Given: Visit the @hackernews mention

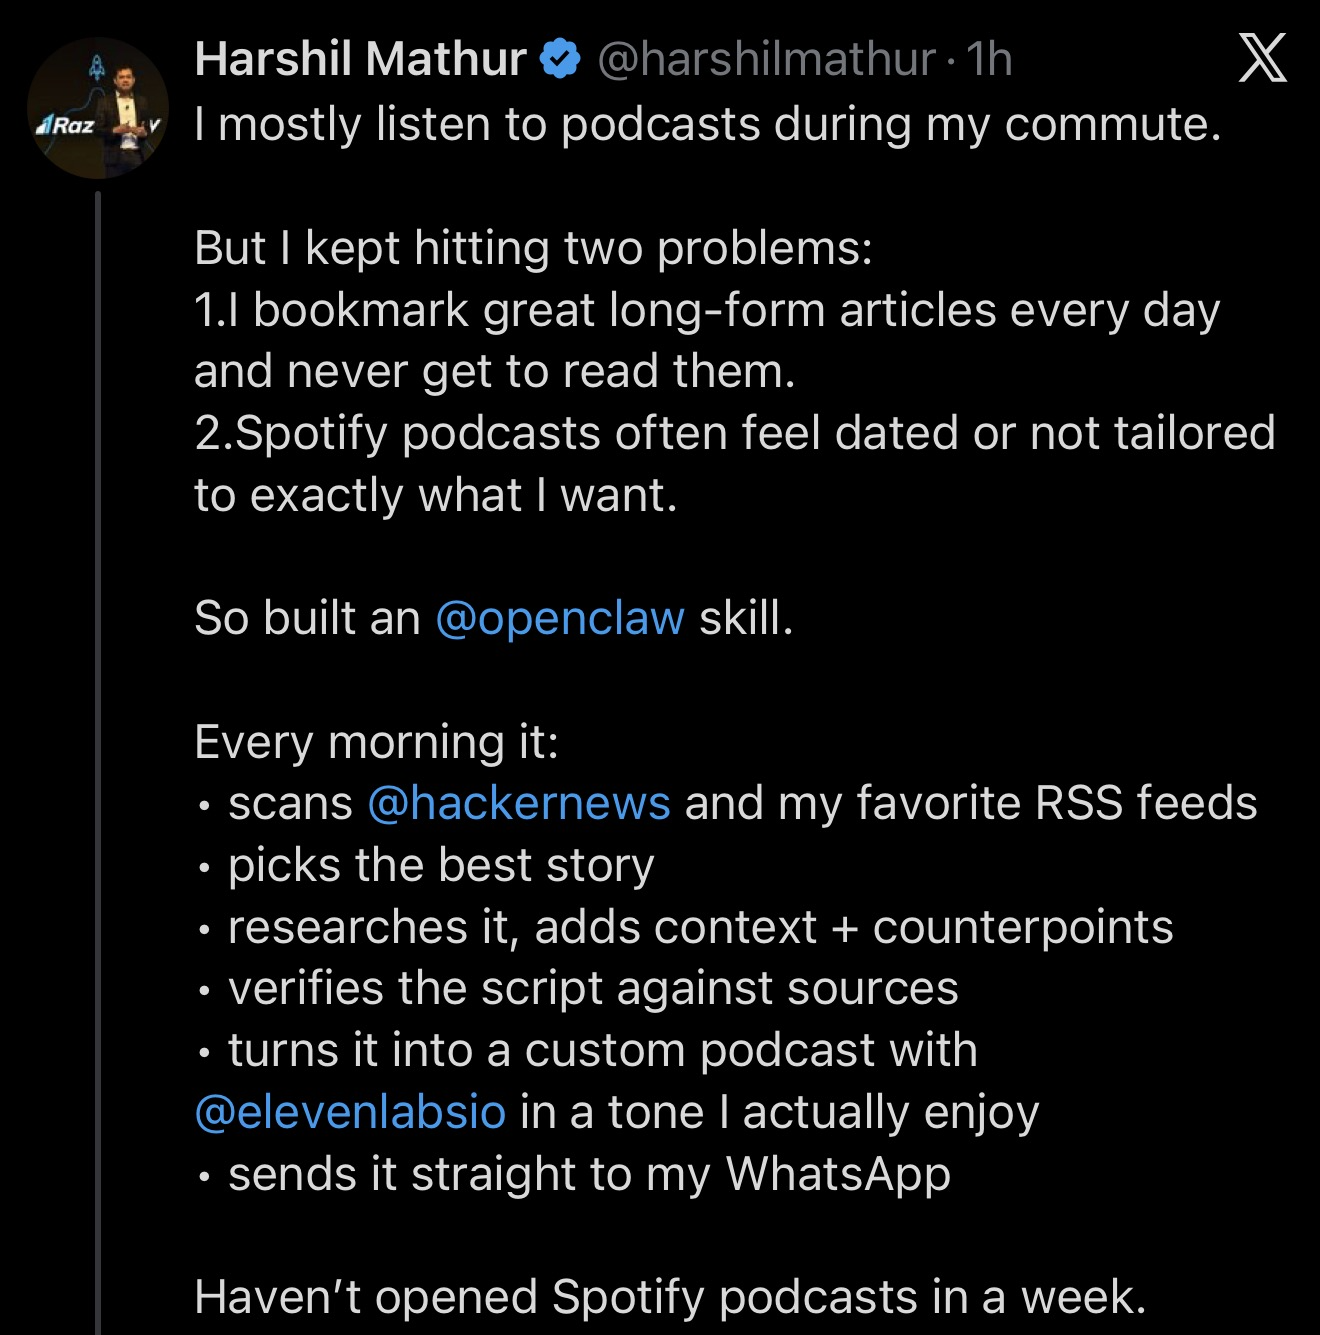Looking at the screenshot, I should tap(519, 803).
